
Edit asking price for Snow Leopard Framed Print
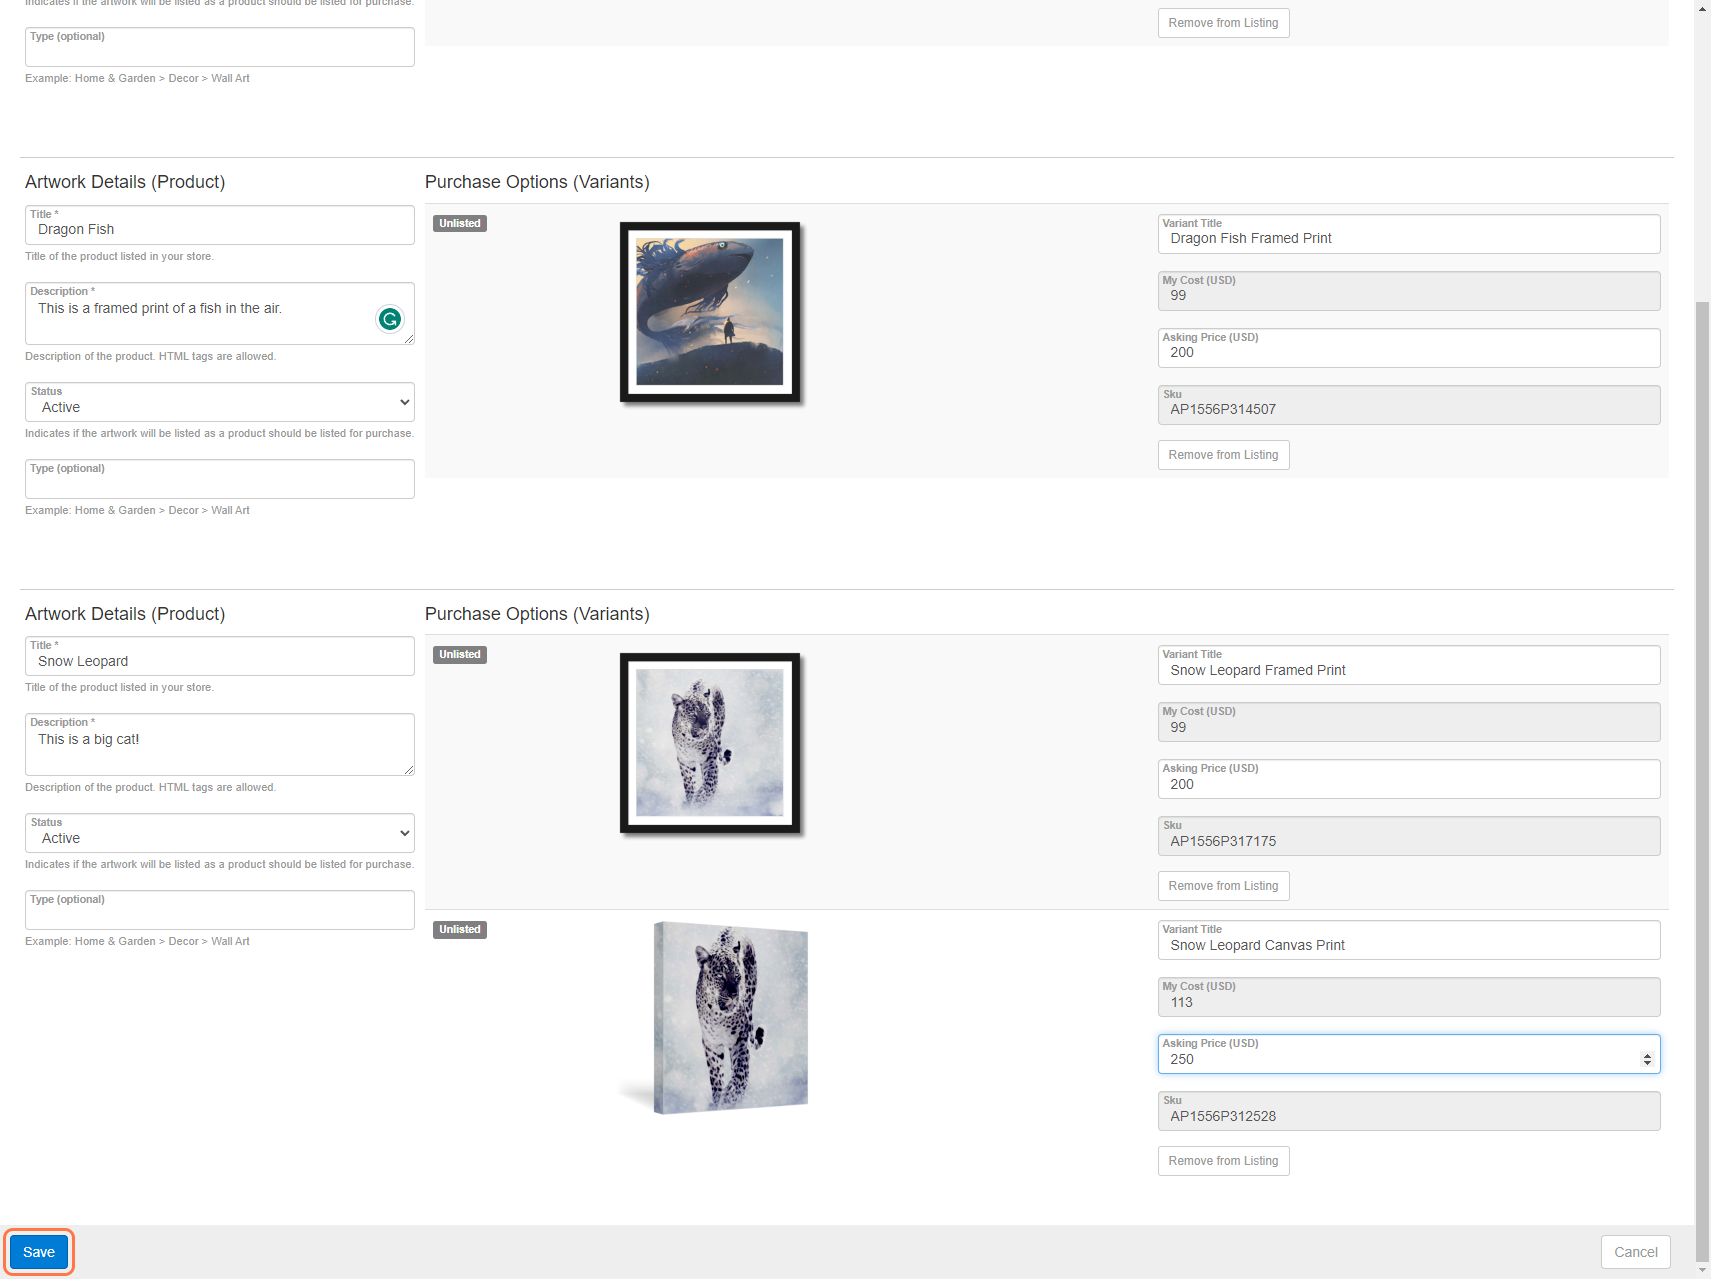(x=1409, y=779)
